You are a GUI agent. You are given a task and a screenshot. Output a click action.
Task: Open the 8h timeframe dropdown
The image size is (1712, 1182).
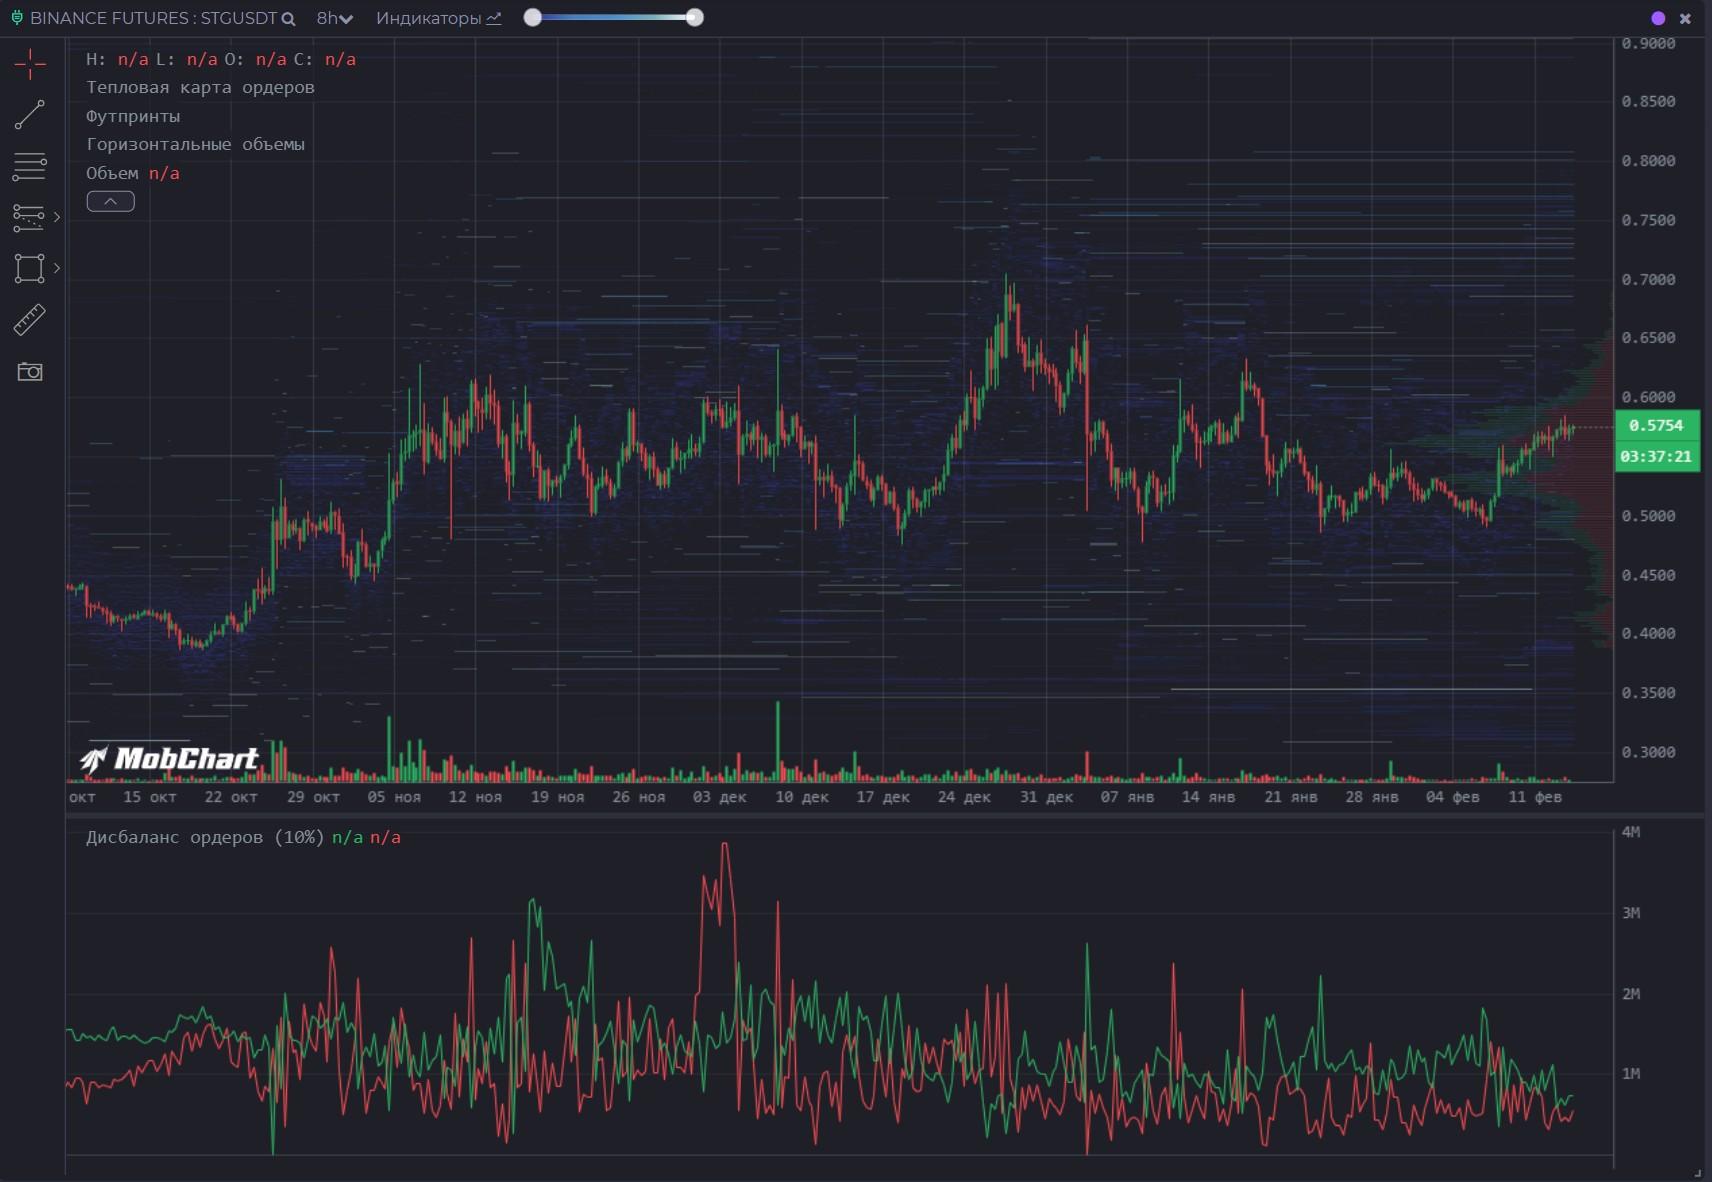tap(334, 18)
